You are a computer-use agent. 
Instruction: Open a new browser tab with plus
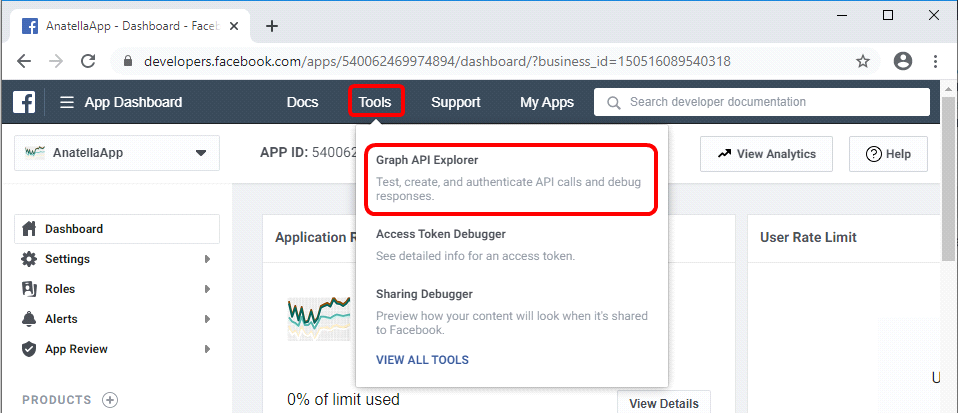coord(272,26)
